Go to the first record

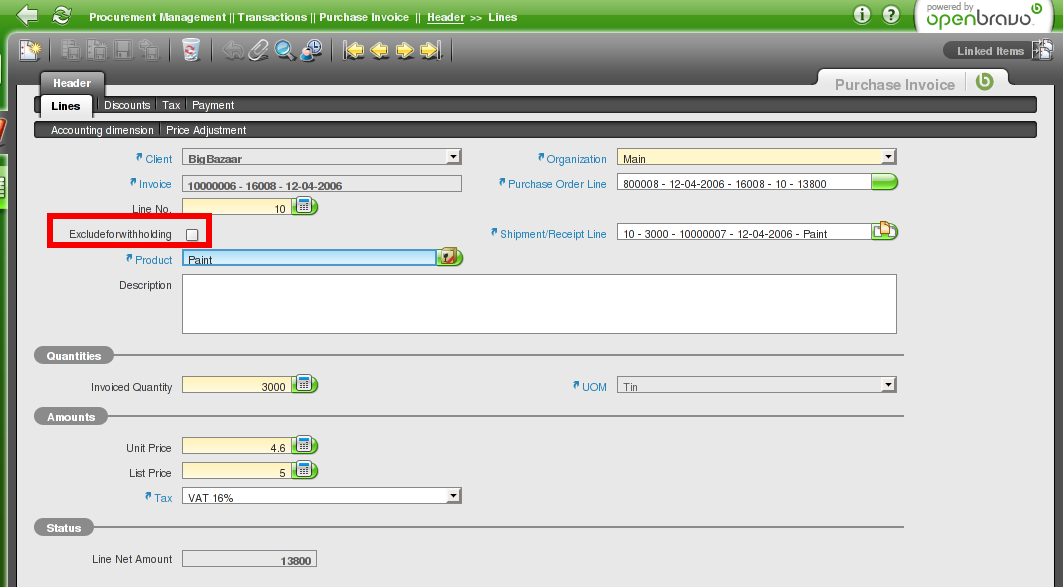pos(353,50)
